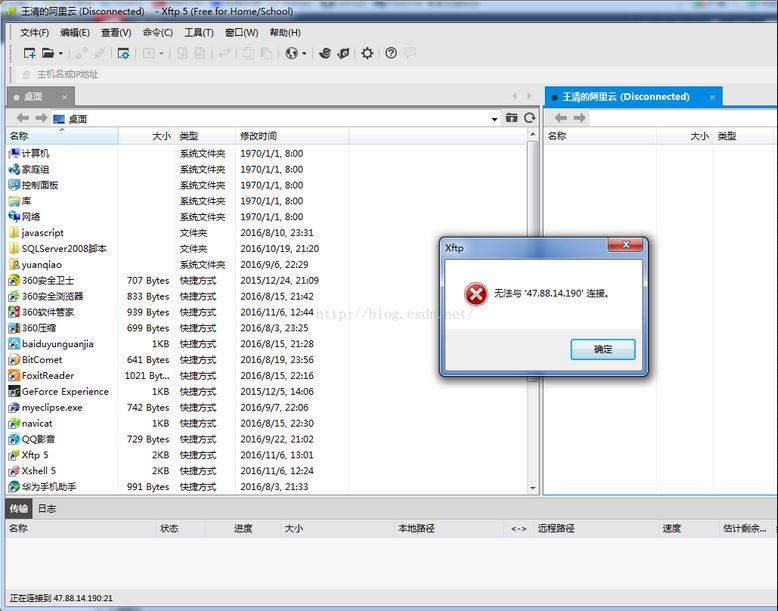778x611 pixels.
Task: Select the SQLServer2008脚本 folder
Action: (64, 248)
